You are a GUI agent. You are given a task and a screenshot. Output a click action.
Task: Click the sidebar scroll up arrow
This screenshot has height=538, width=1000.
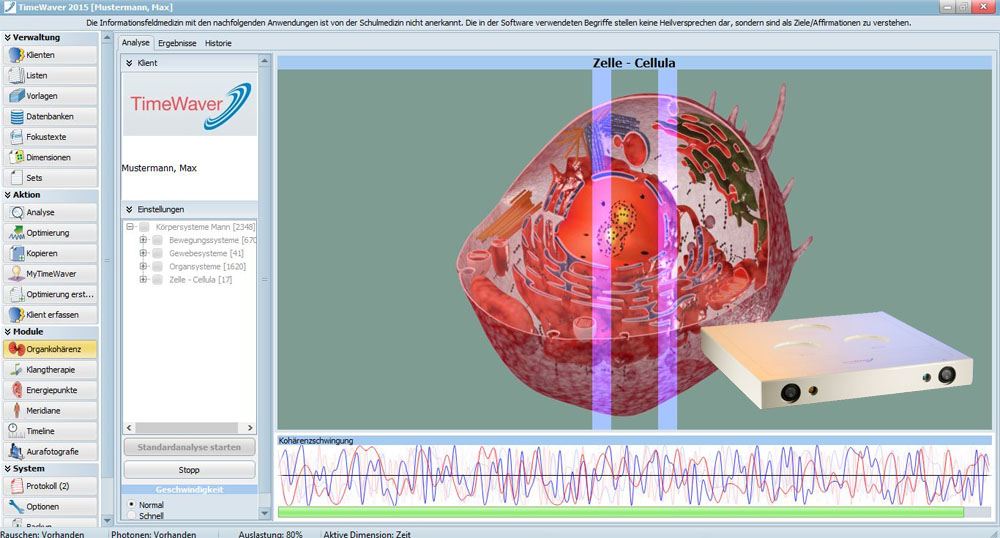(107, 38)
